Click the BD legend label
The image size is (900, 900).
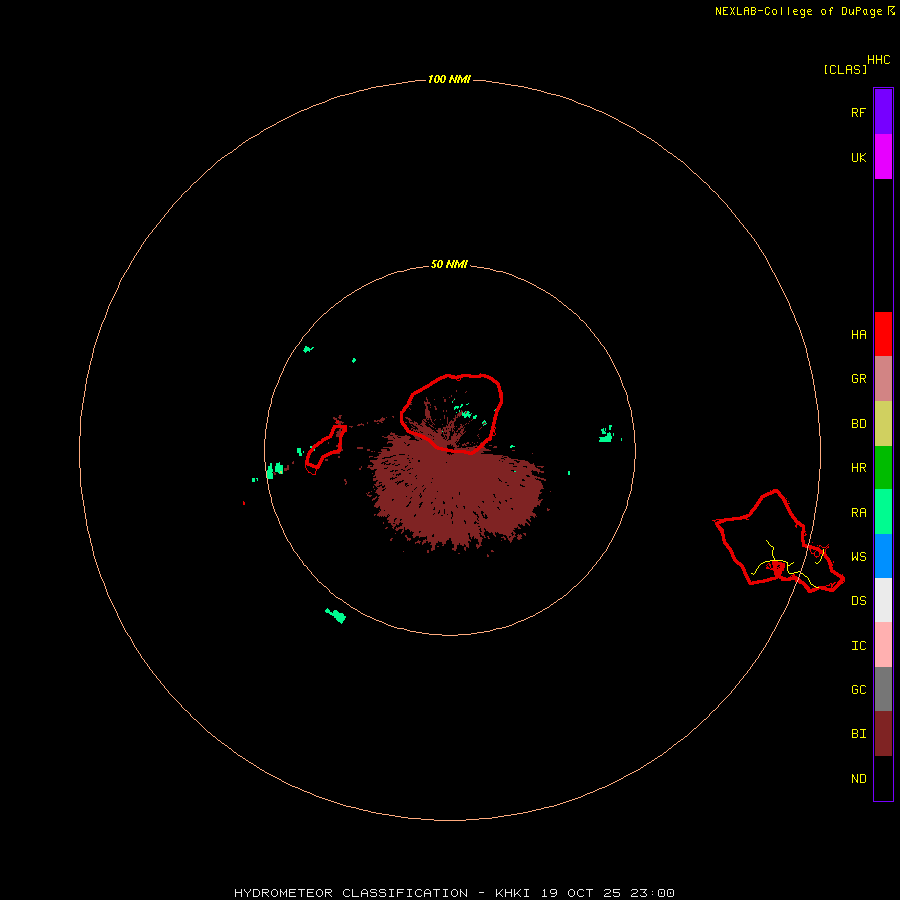click(x=858, y=424)
